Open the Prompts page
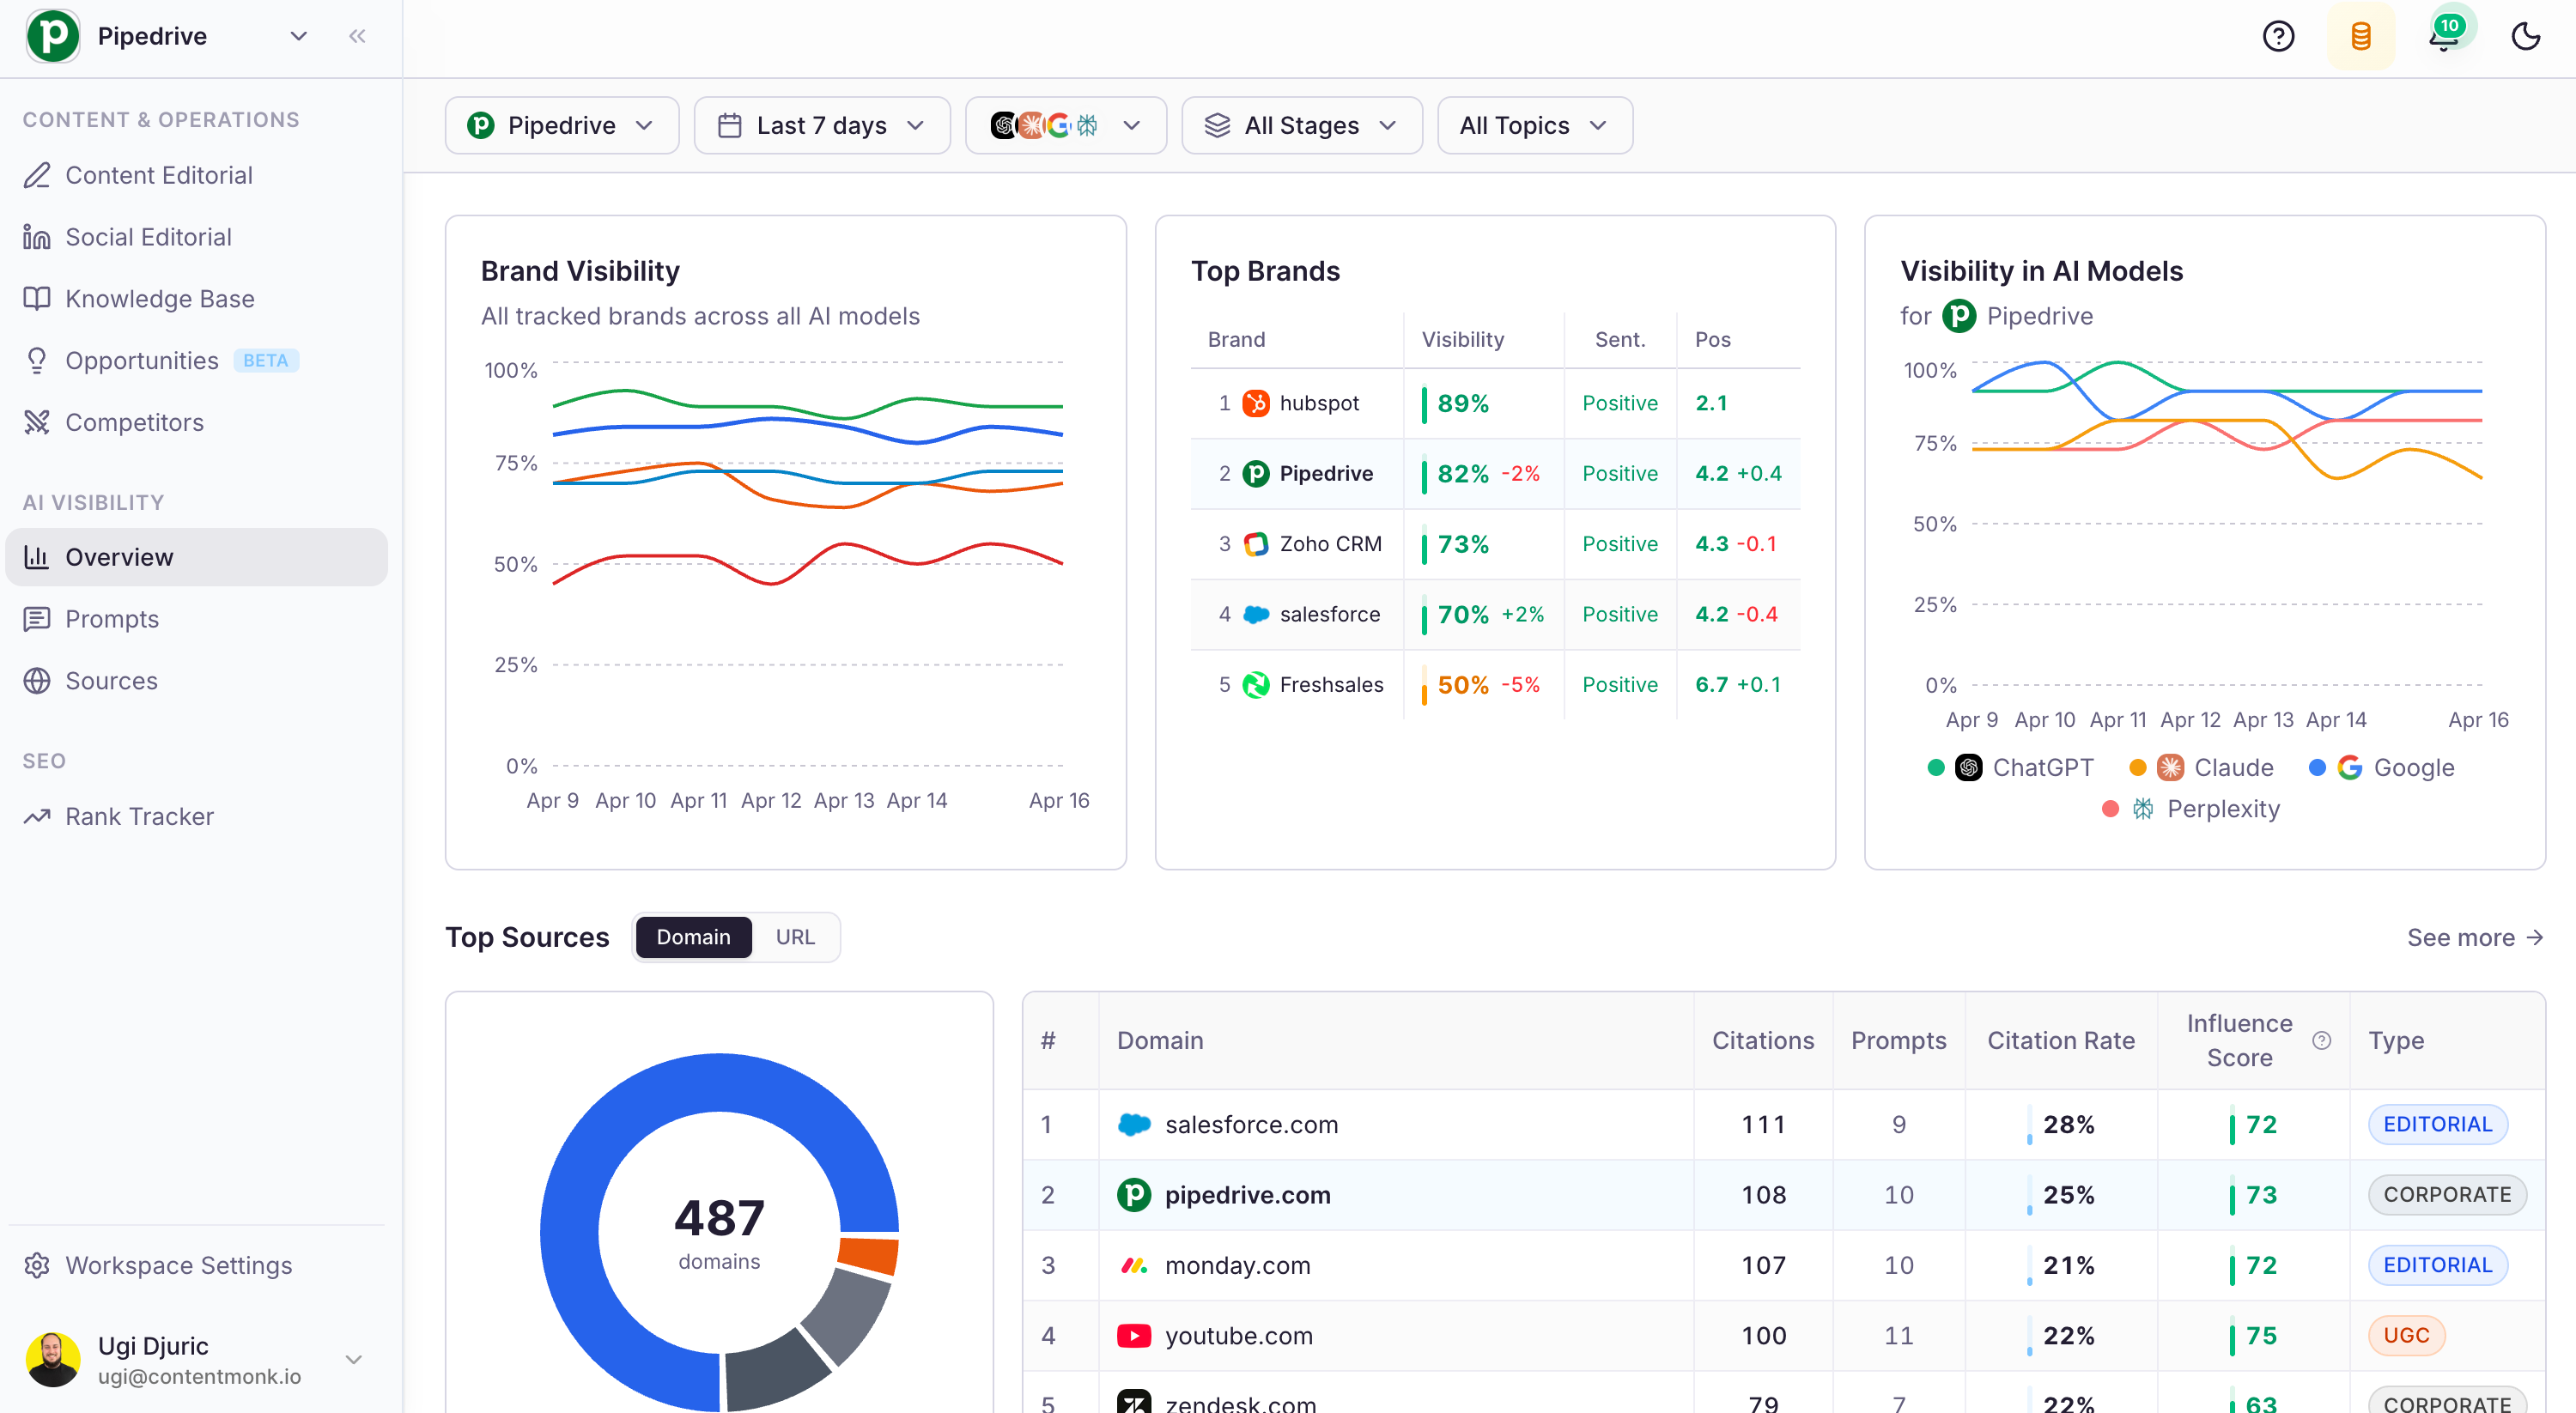 pyautogui.click(x=112, y=619)
